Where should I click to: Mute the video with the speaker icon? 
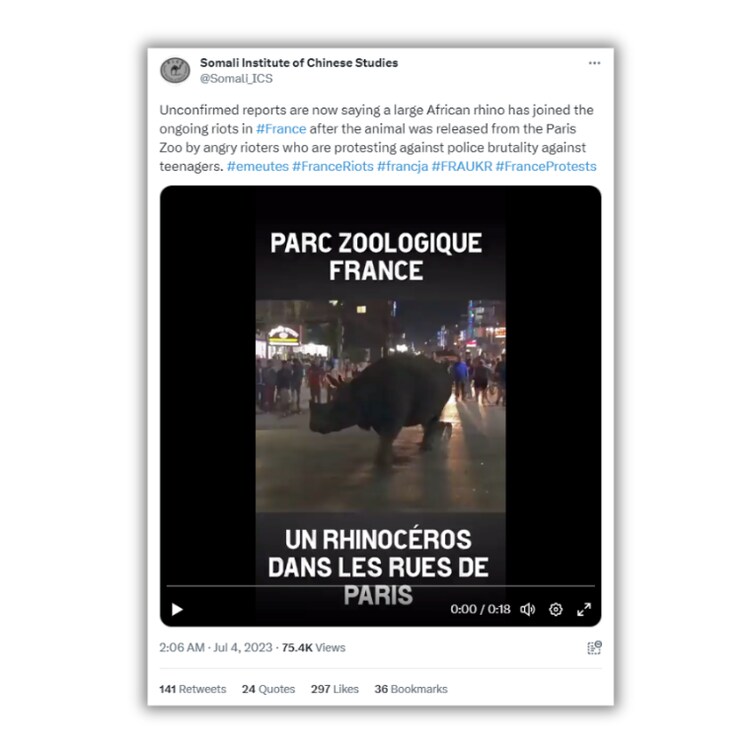tap(527, 609)
